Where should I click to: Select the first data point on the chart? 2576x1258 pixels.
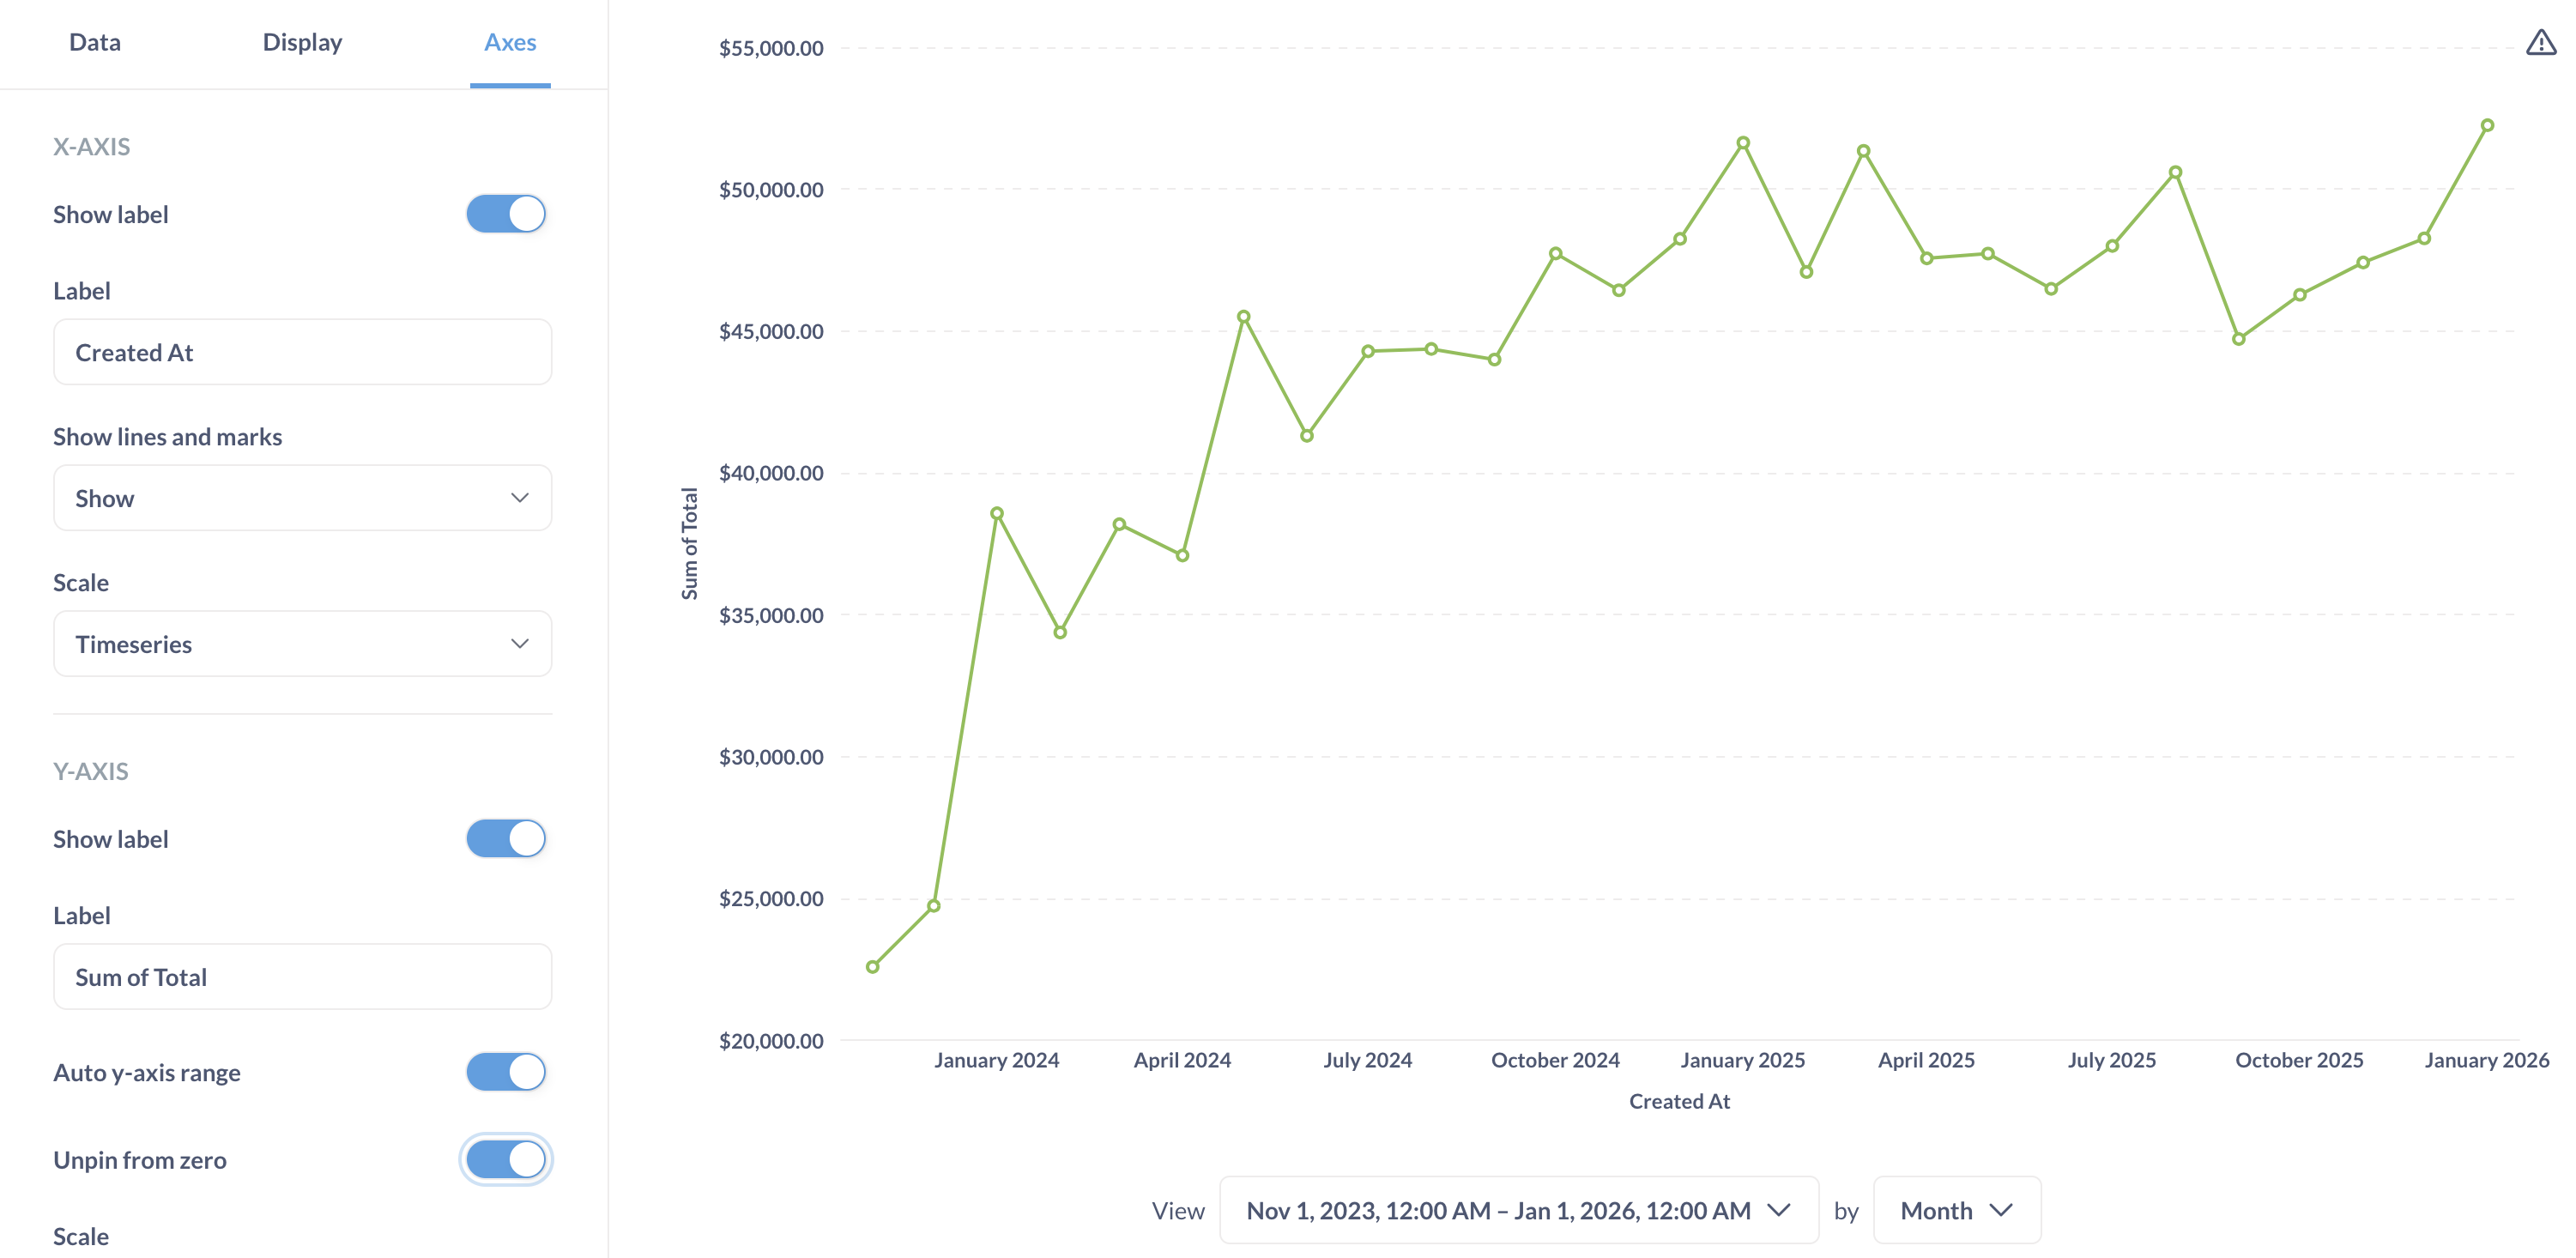[871, 966]
